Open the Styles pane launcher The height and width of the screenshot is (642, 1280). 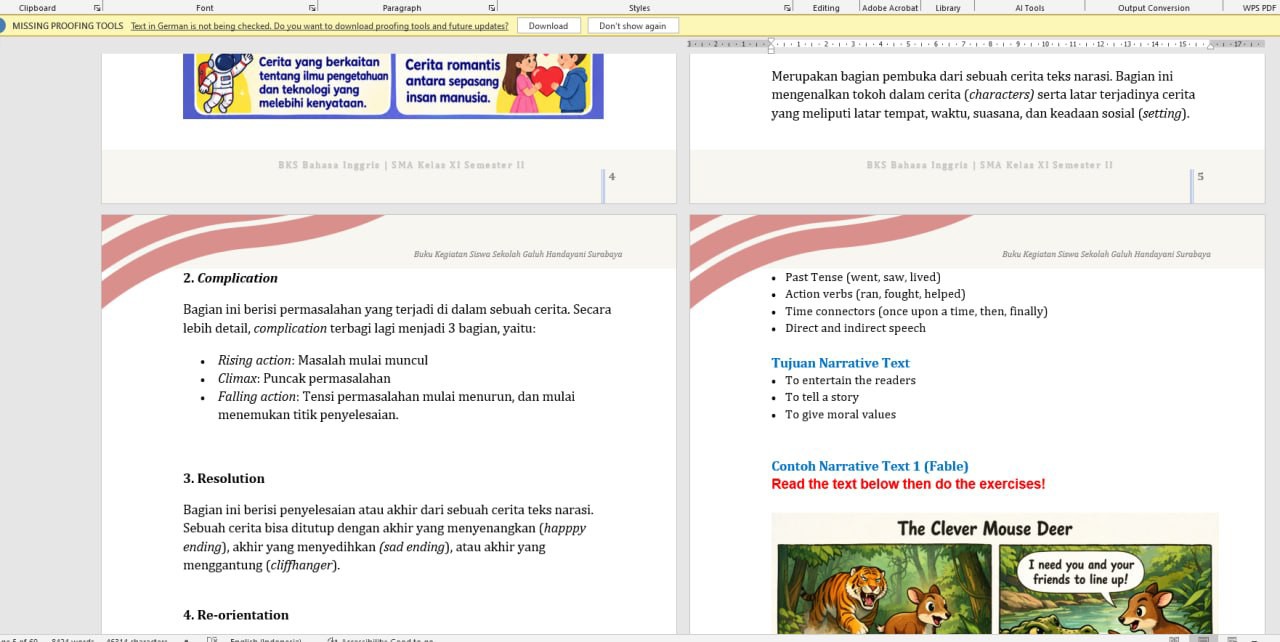pos(787,8)
